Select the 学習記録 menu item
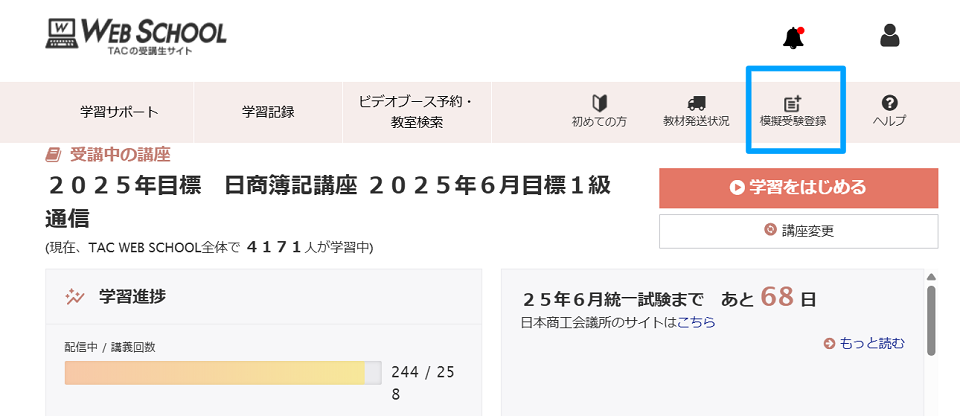Viewport: 960px width, 416px height. pos(268,112)
